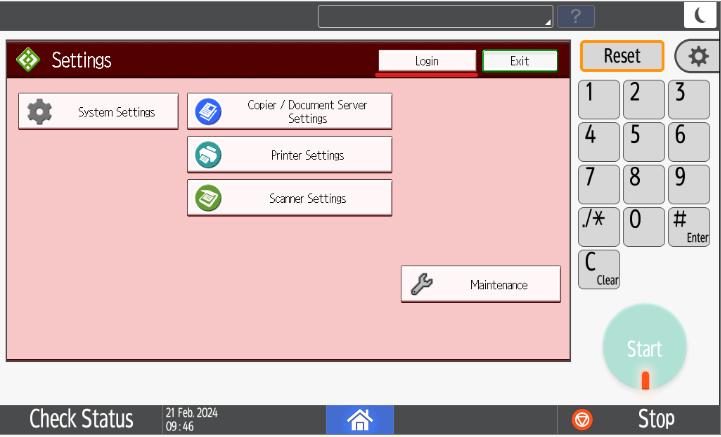
Task: Open System Settings with gear icon
Action: (98, 112)
